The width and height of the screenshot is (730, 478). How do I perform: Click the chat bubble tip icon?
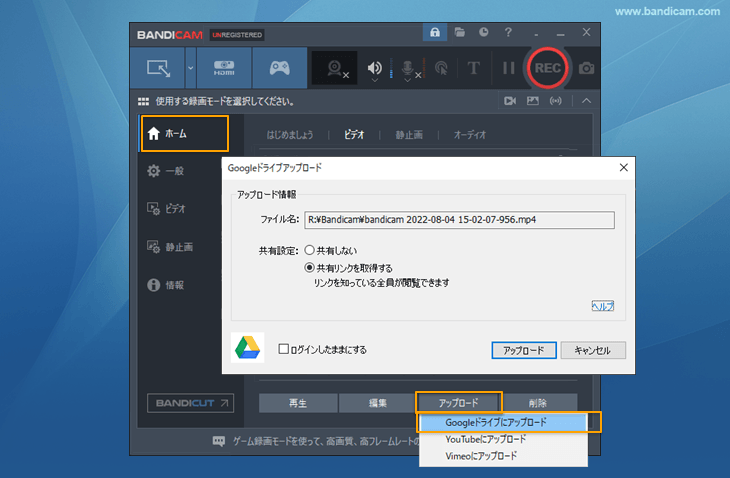point(219,441)
